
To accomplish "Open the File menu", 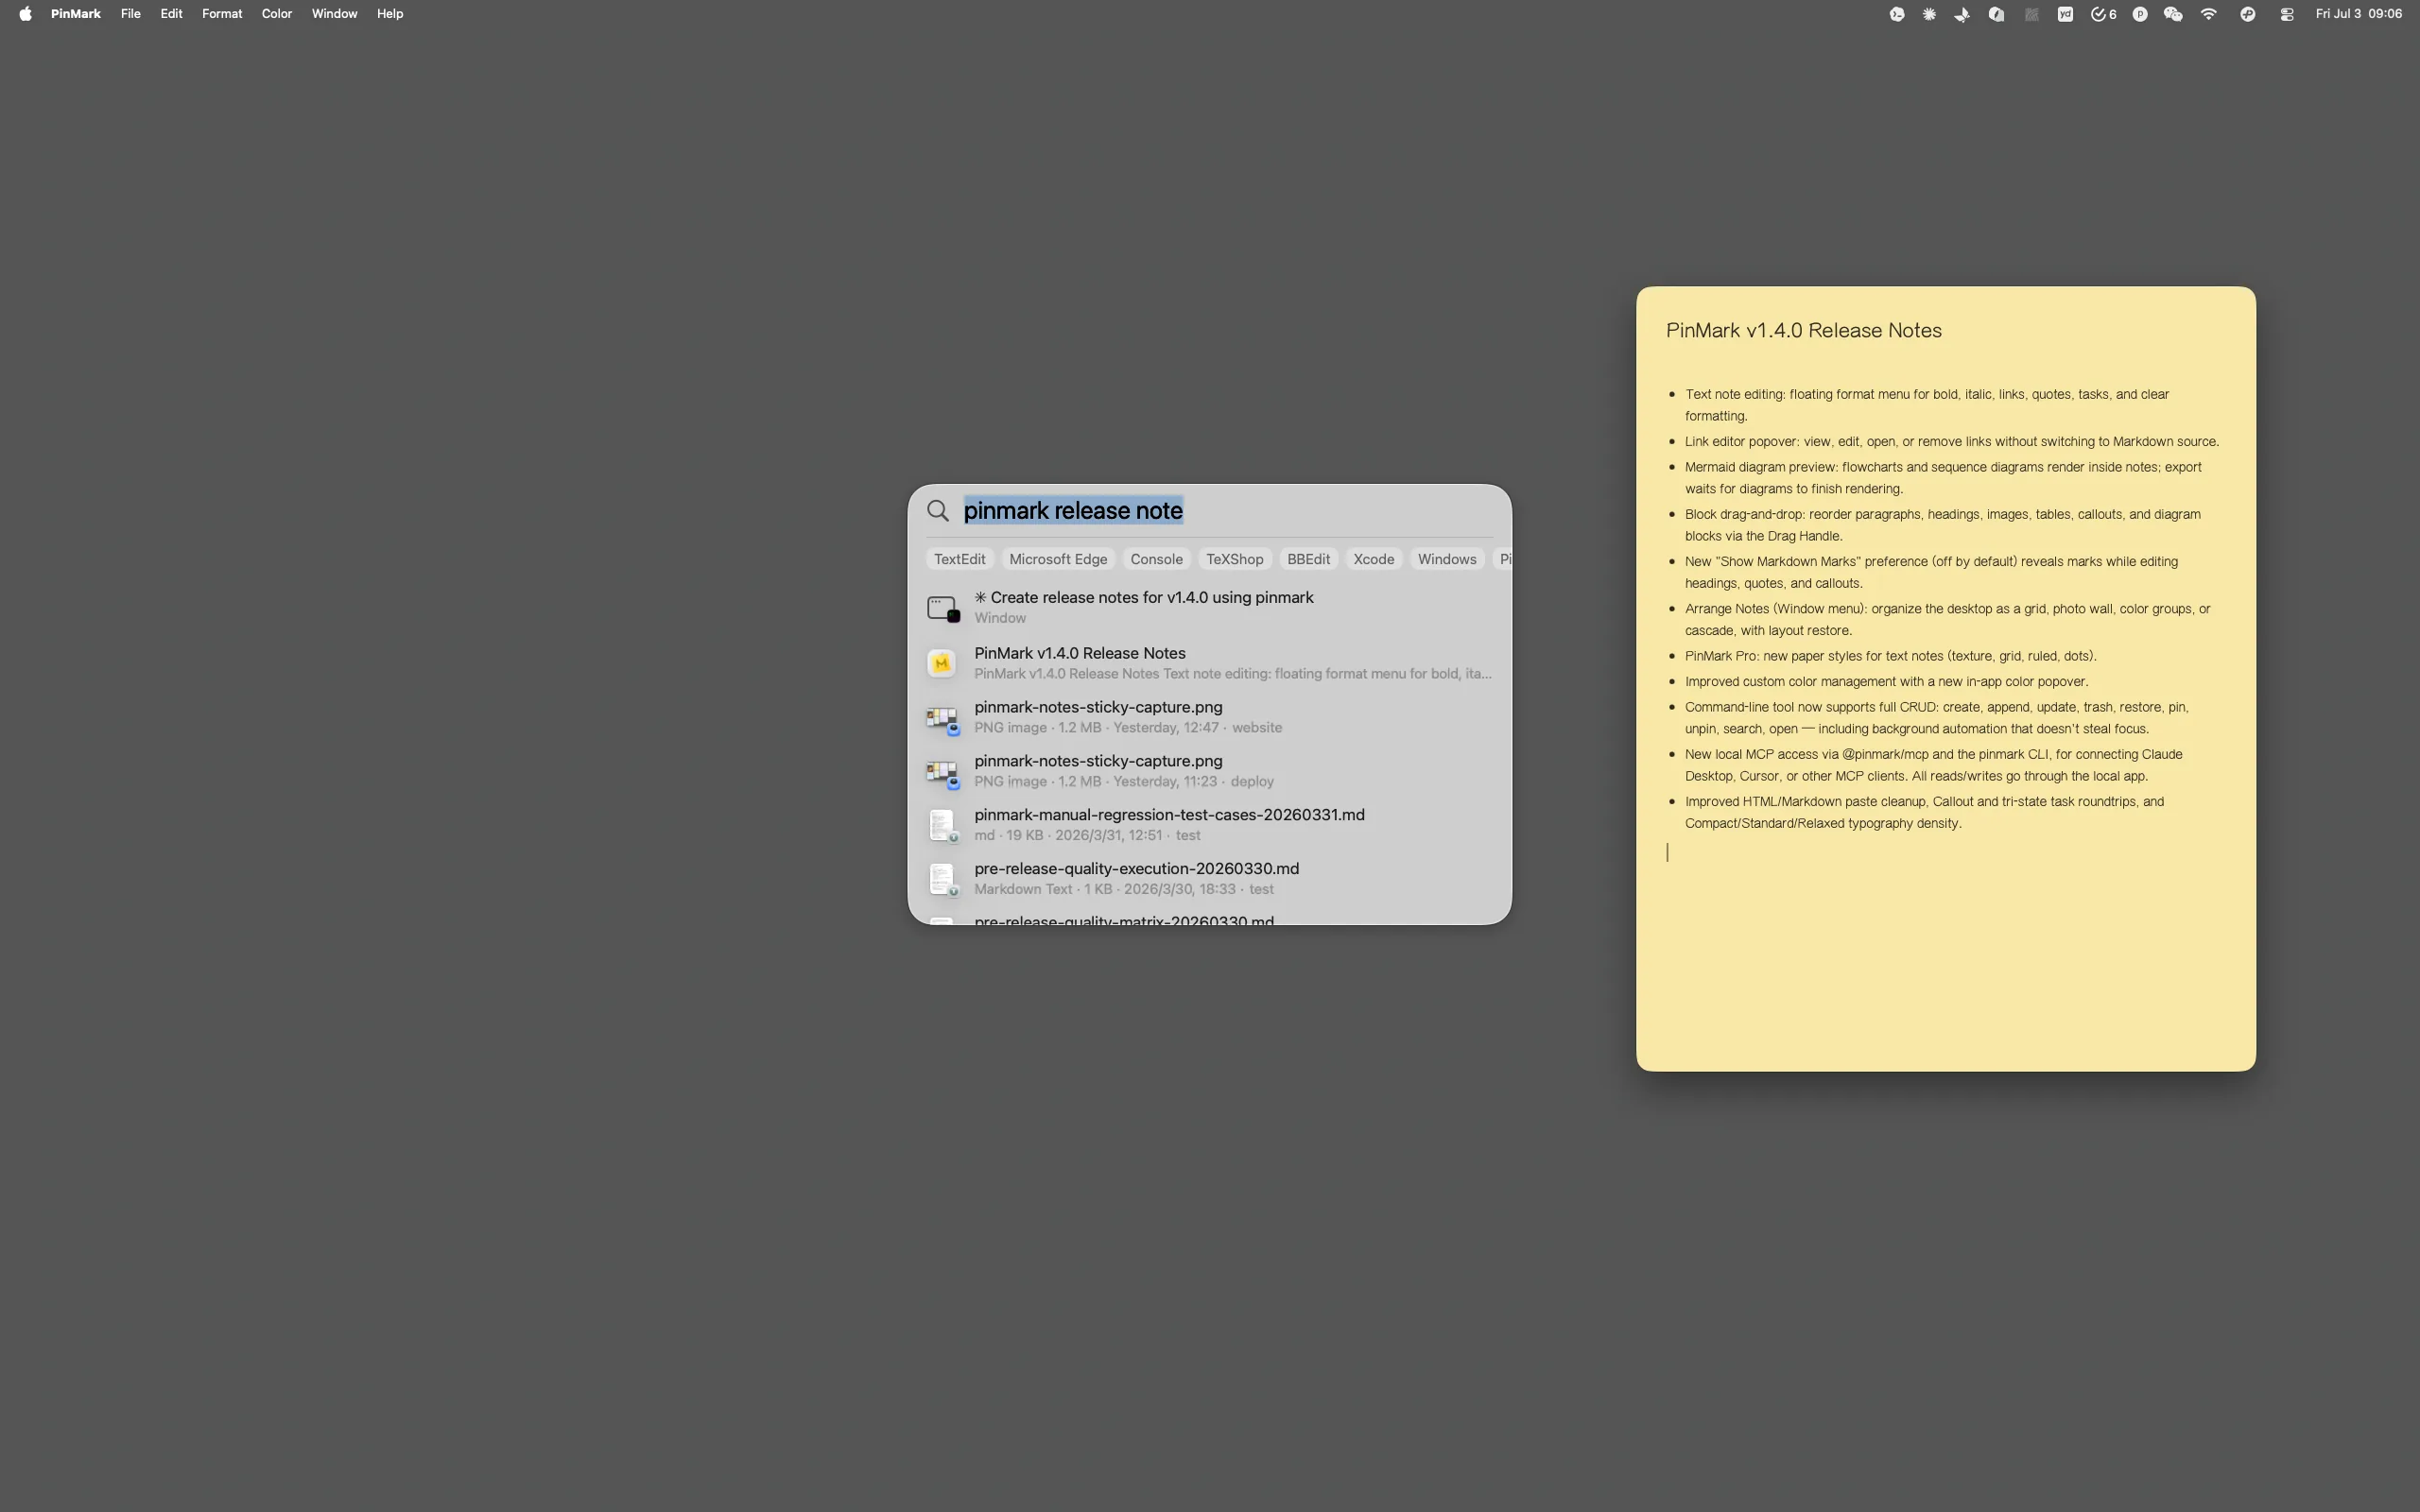I will (x=130, y=14).
